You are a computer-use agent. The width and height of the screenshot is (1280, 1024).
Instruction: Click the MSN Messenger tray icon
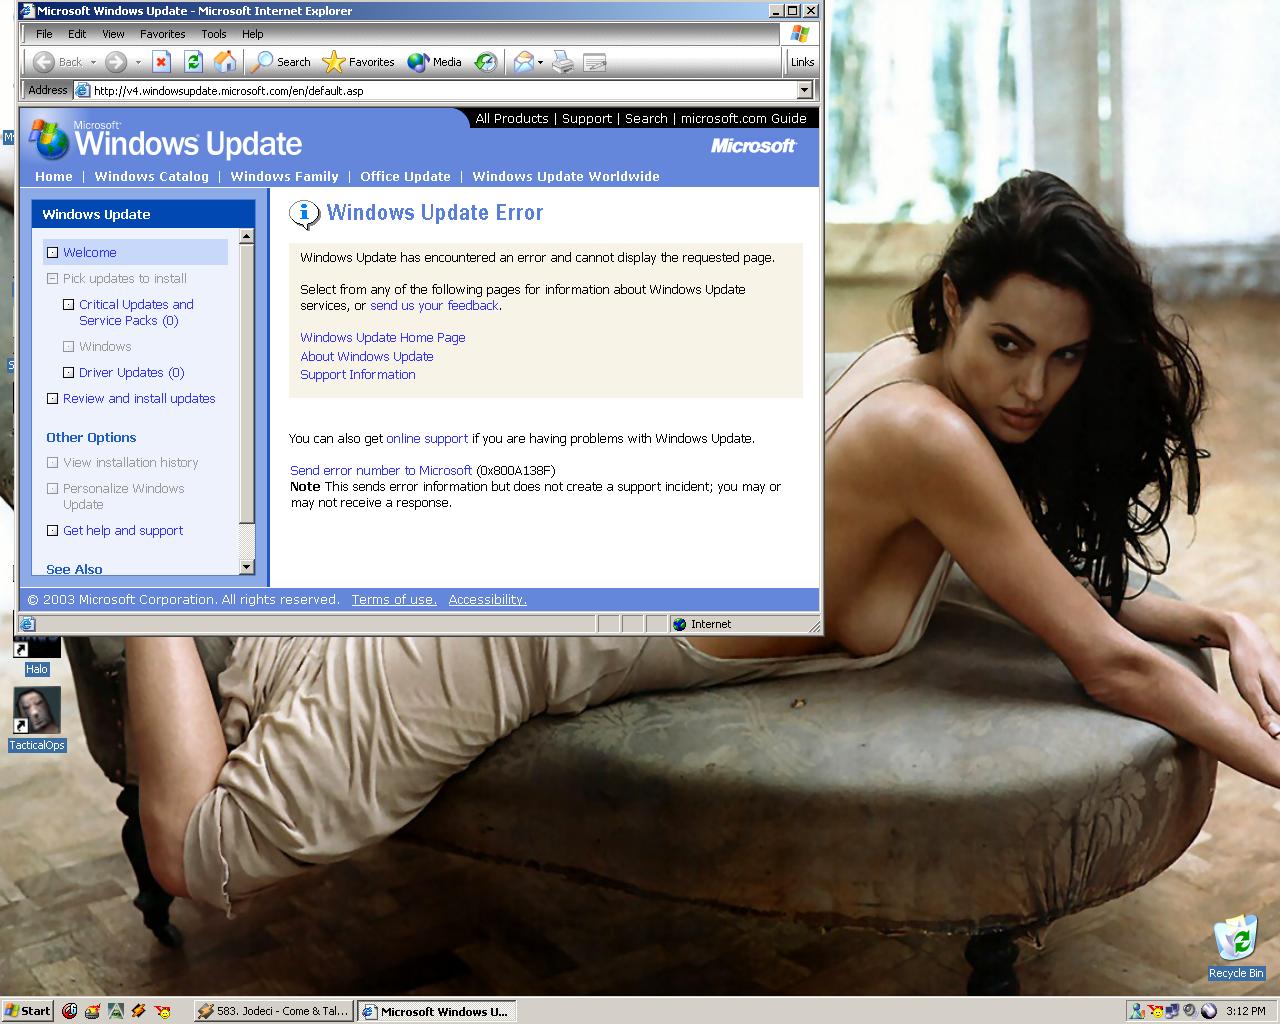tap(1137, 1011)
